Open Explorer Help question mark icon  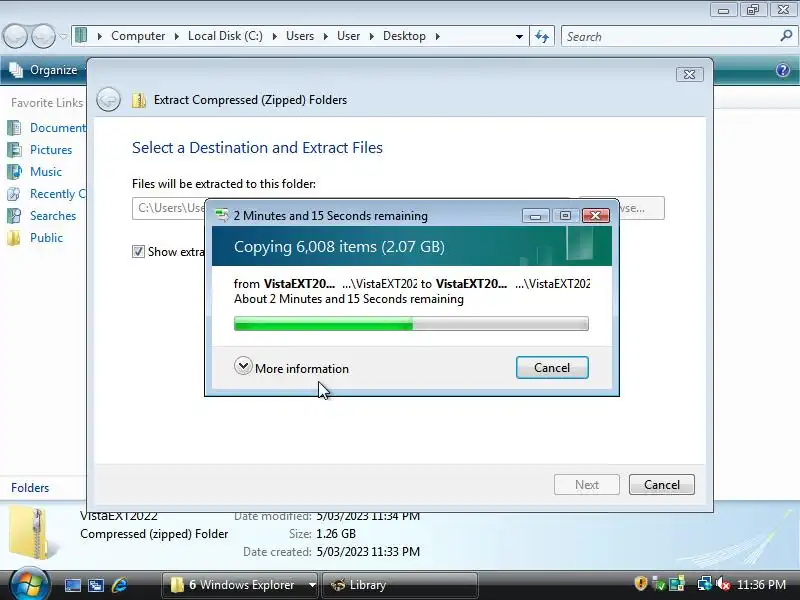(x=783, y=70)
